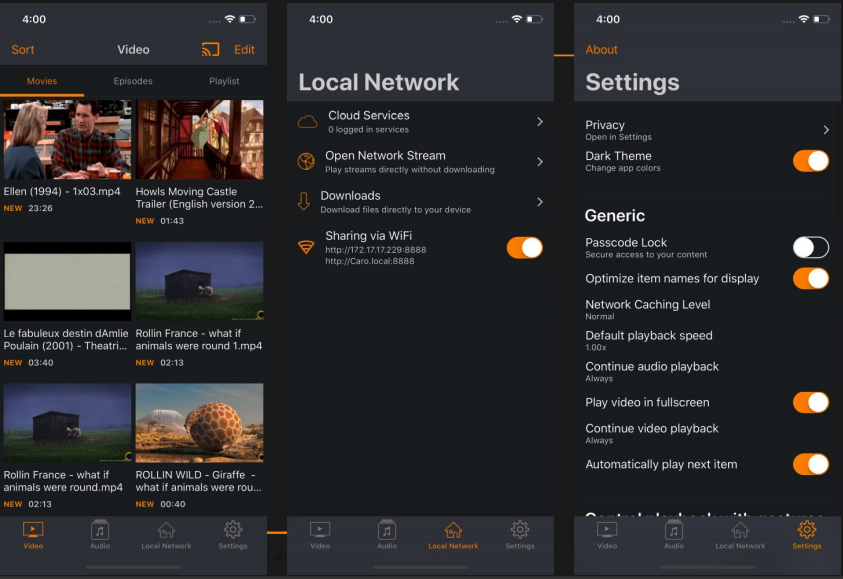The height and width of the screenshot is (579, 843).
Task: Open Ellen (1994) 1x03 video thumbnail
Action: [x=67, y=139]
